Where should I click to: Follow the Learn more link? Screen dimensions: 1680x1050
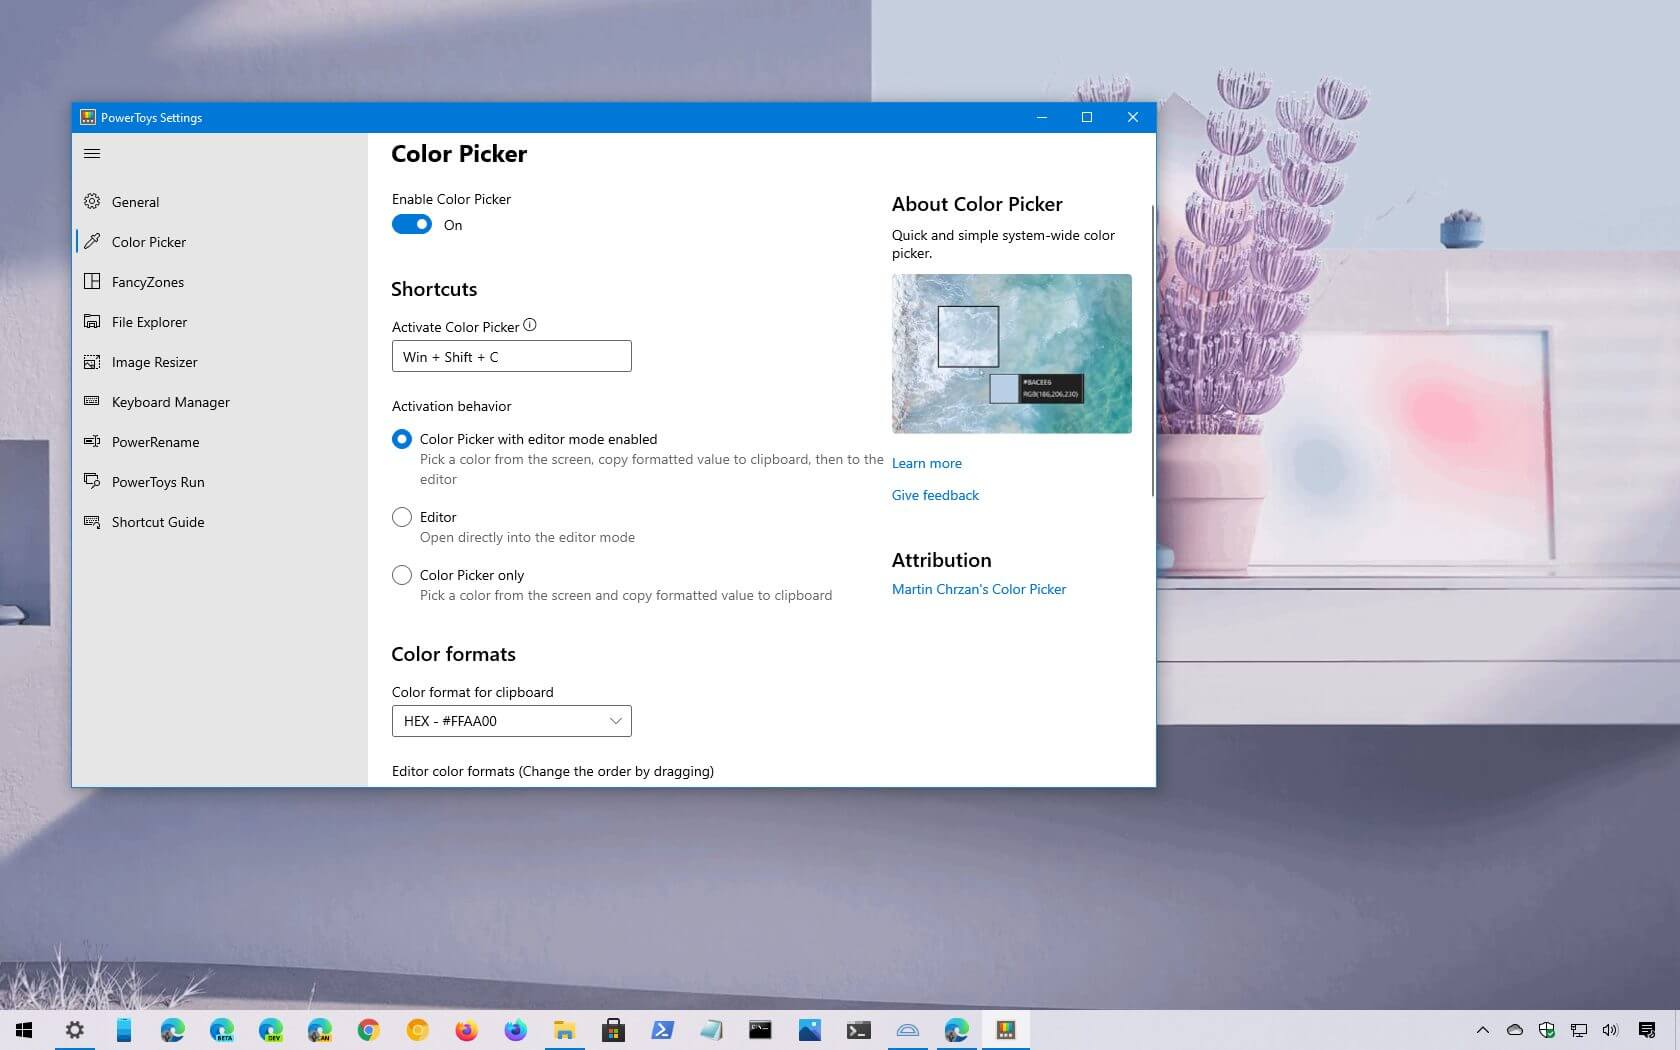click(926, 463)
